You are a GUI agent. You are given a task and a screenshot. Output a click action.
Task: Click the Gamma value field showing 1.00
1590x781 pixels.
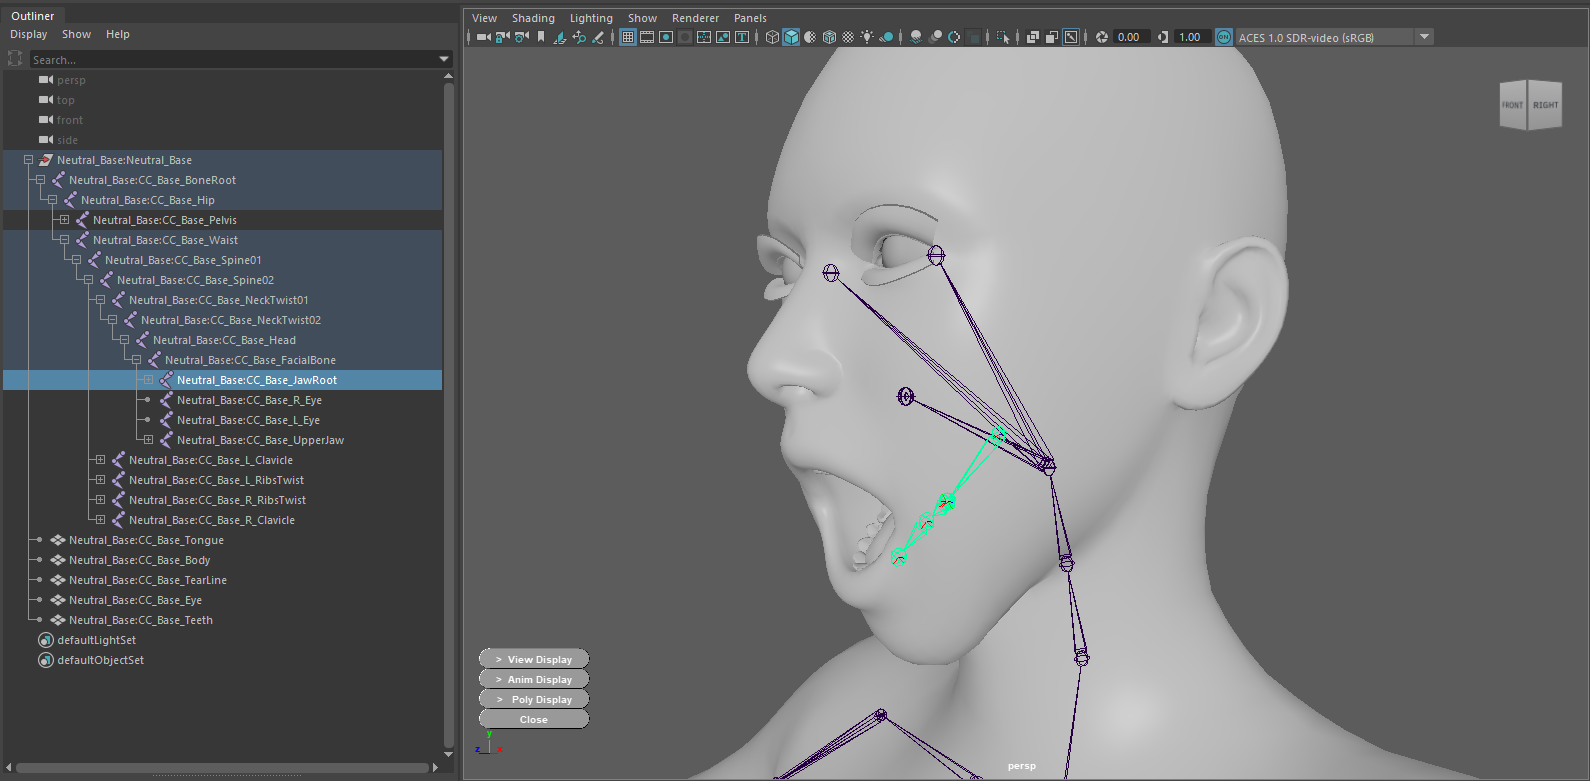tap(1192, 37)
